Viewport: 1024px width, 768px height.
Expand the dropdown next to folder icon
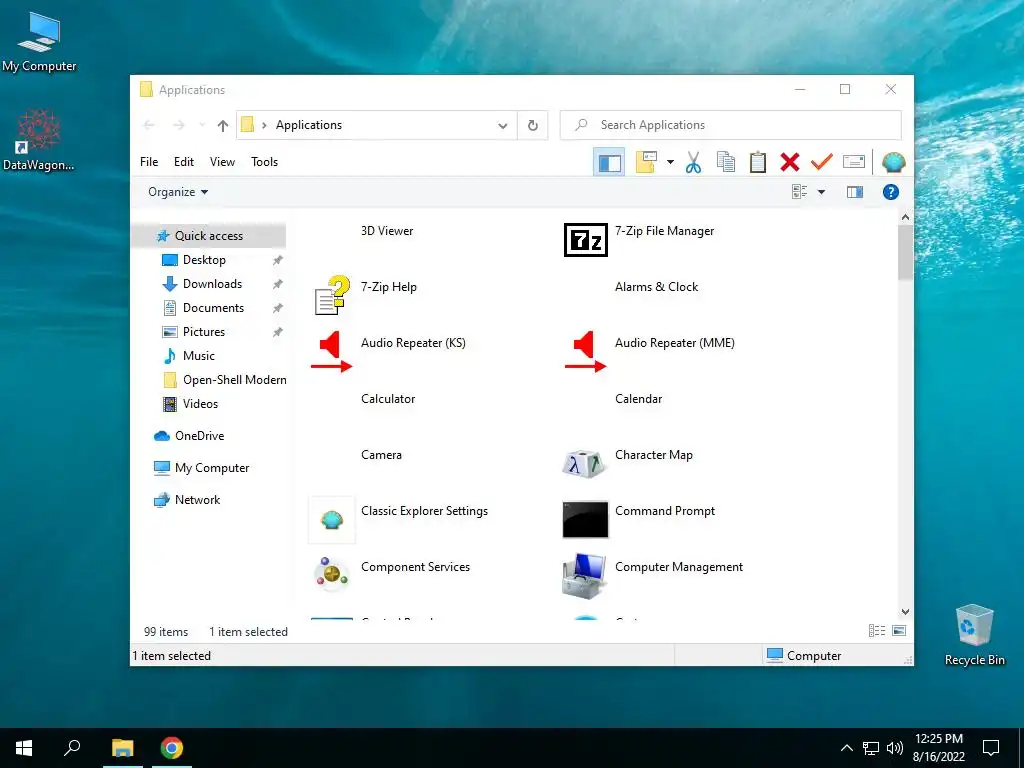[x=670, y=162]
